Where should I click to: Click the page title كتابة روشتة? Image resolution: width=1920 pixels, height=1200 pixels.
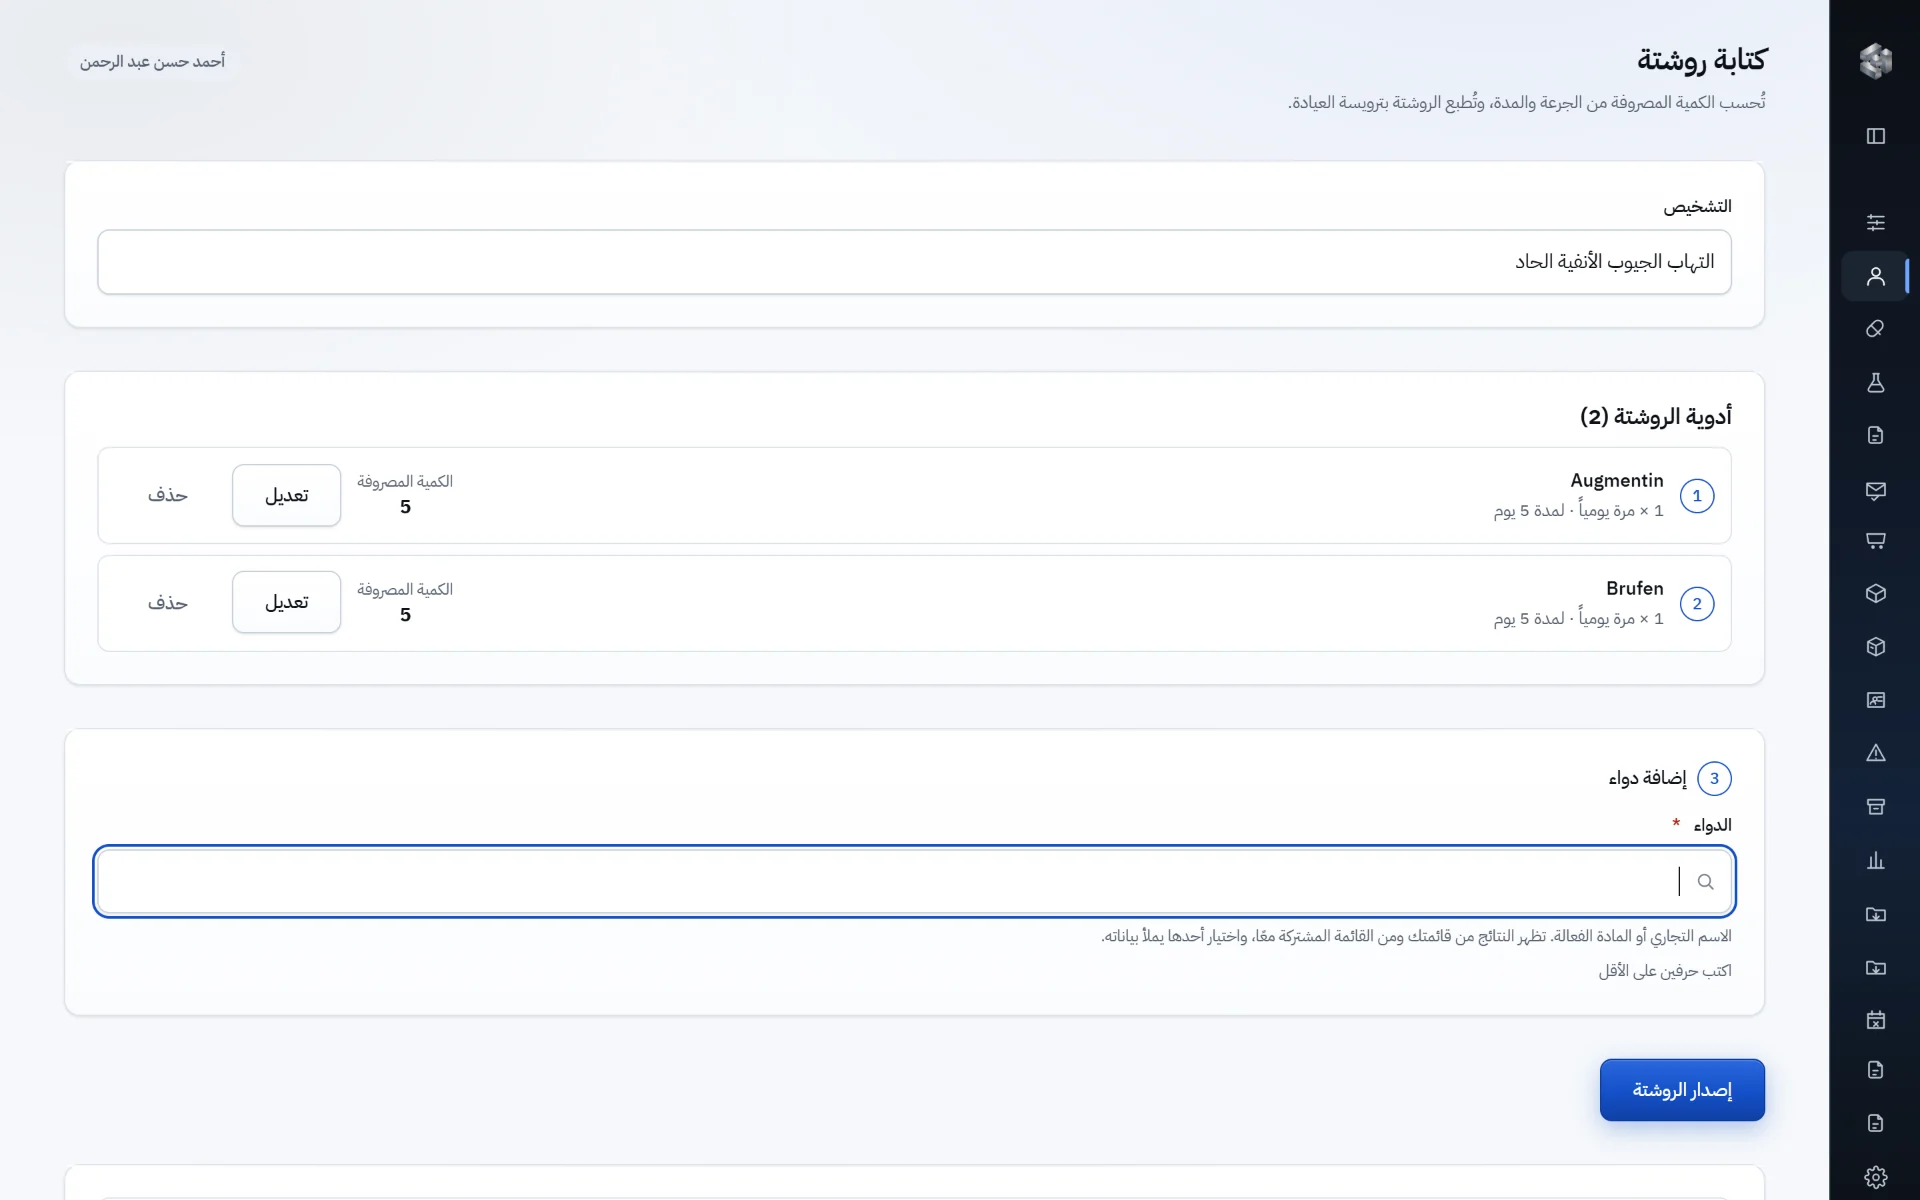point(1701,60)
